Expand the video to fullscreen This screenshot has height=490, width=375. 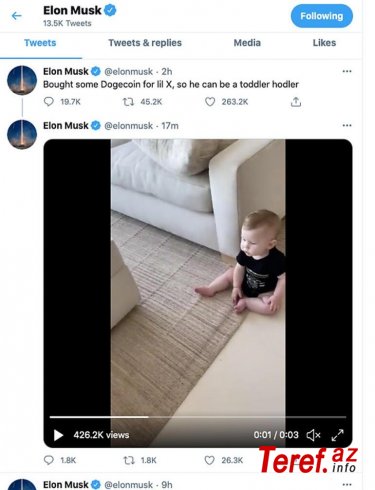click(x=337, y=435)
